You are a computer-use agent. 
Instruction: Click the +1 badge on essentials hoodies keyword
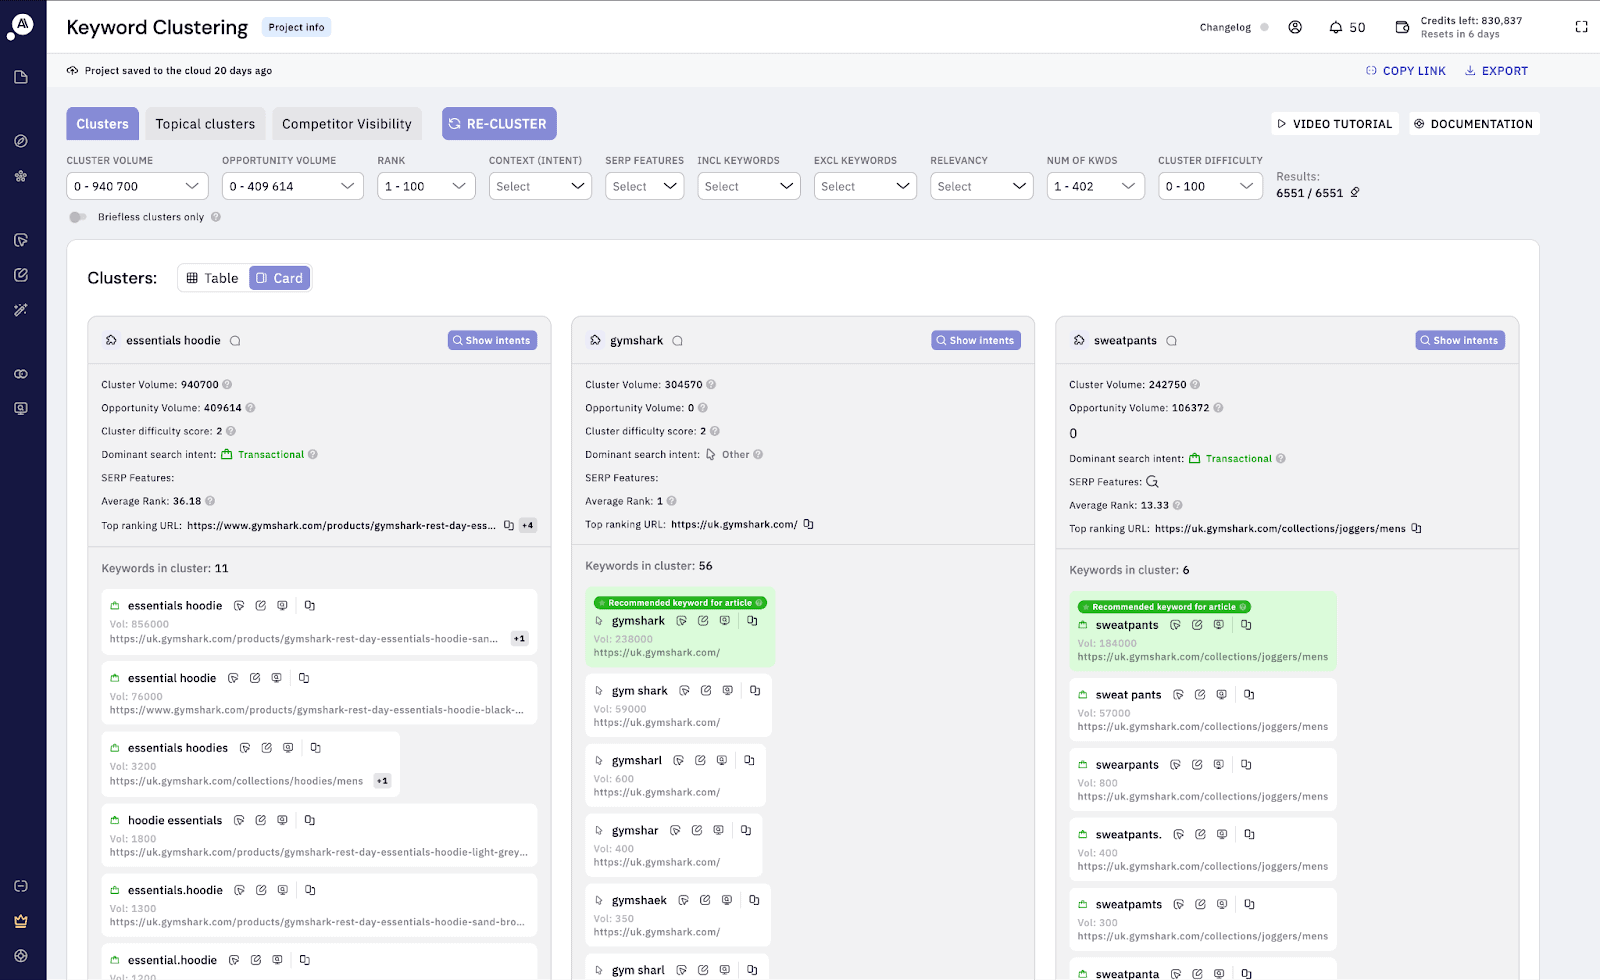[382, 781]
